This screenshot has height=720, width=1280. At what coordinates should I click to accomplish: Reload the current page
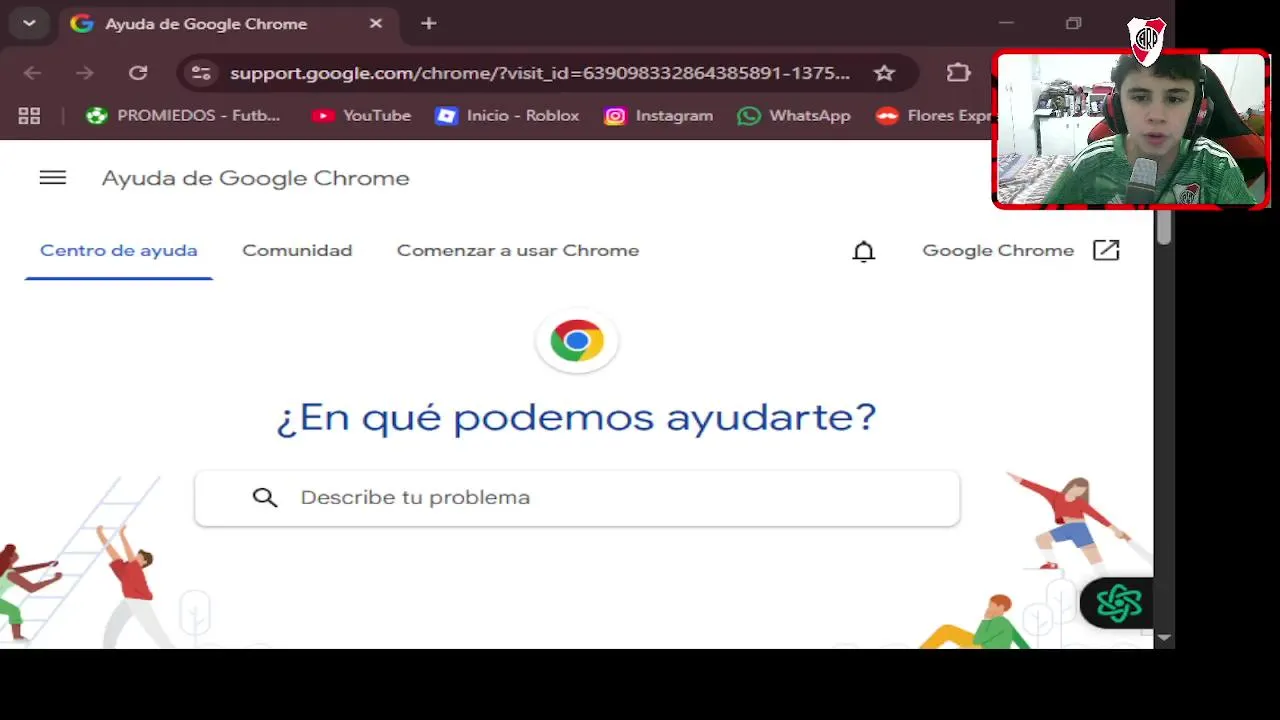point(138,73)
